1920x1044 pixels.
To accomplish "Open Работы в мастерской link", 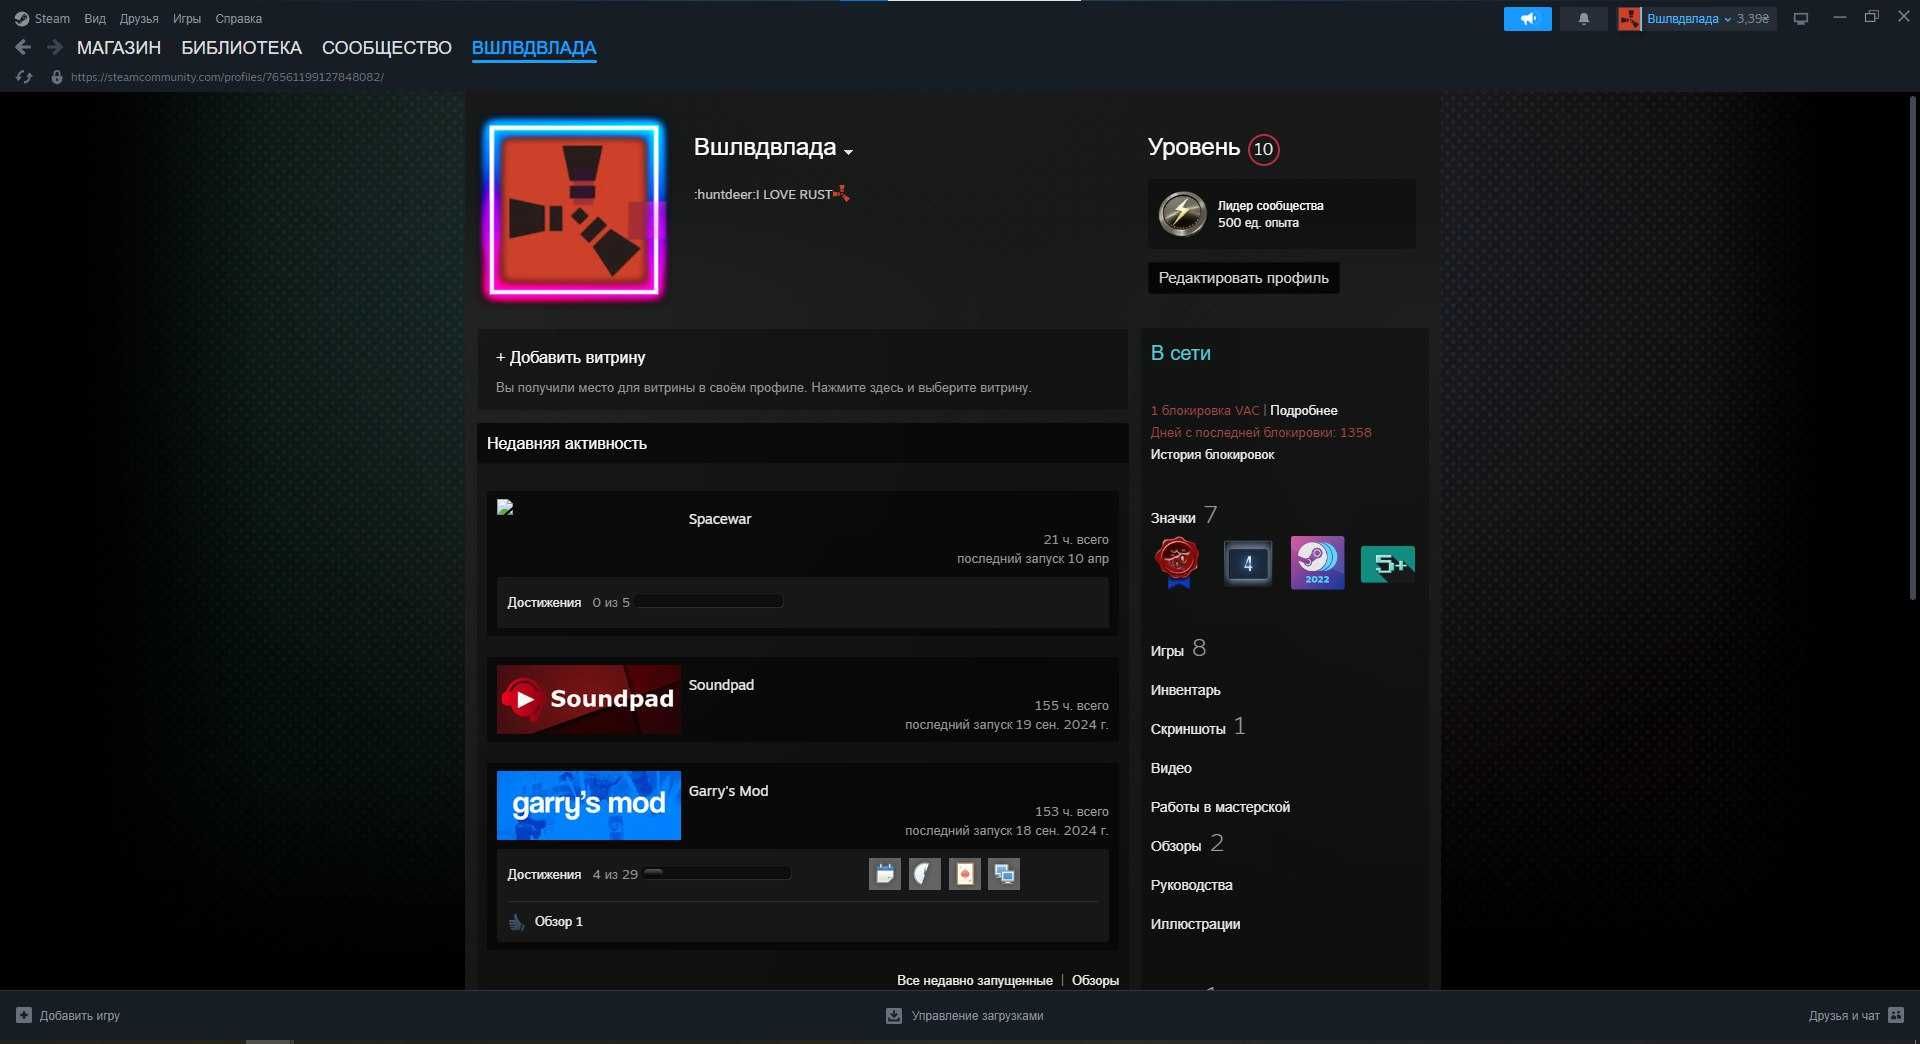I will tap(1220, 807).
